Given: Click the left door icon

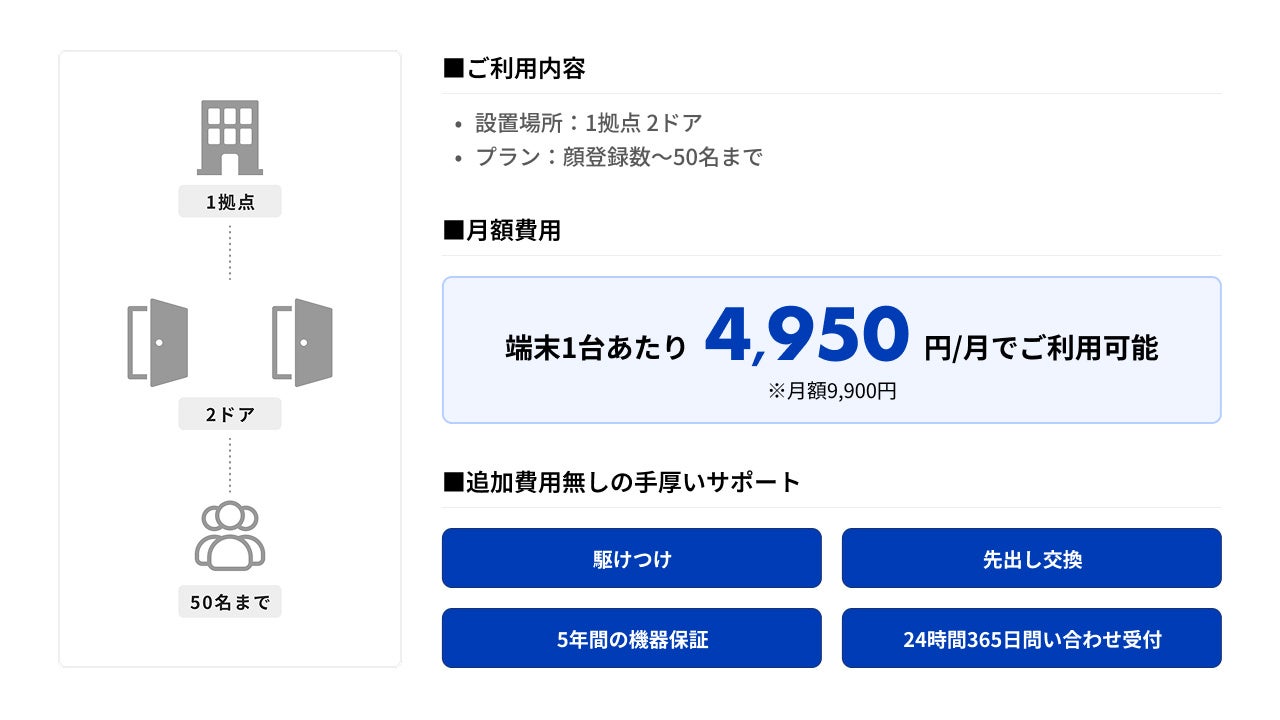Looking at the screenshot, I should (x=159, y=342).
